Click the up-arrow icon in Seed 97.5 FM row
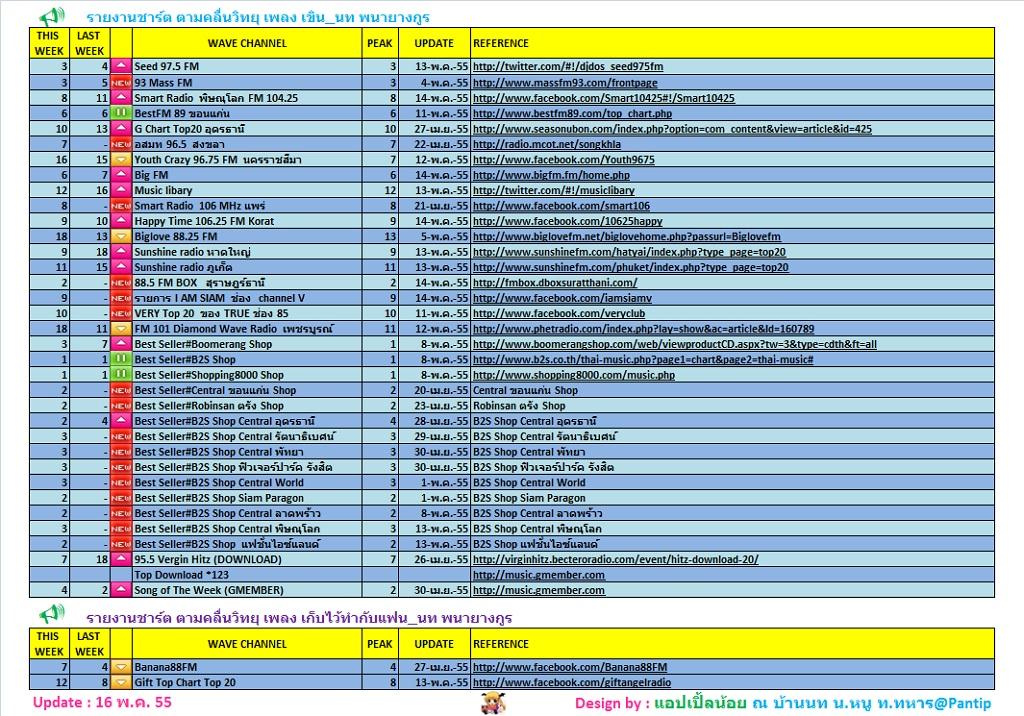The height and width of the screenshot is (716, 1024). 121,67
